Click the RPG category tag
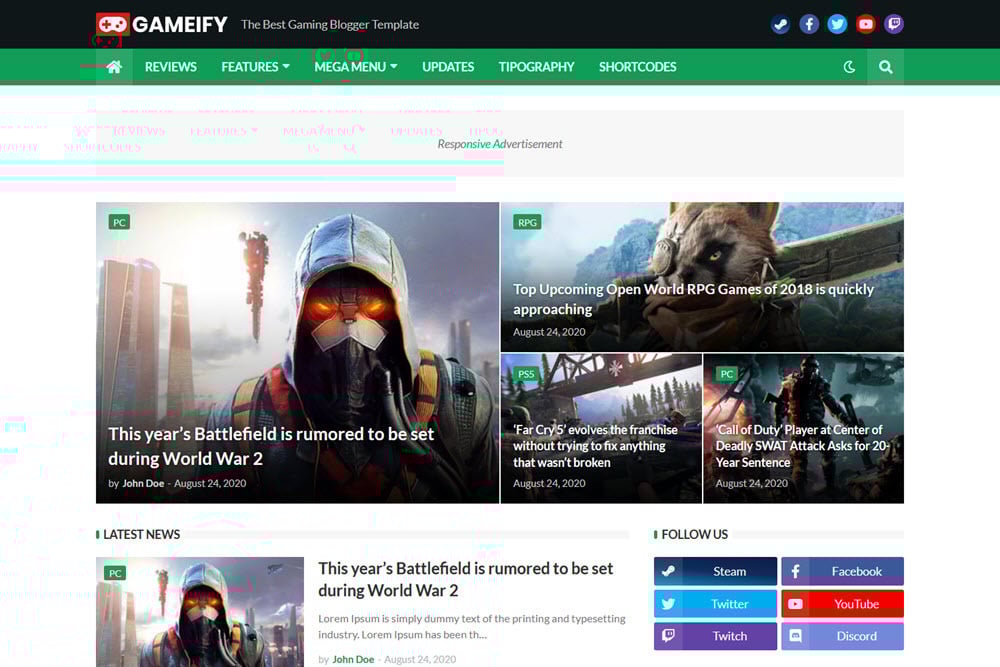1000x667 pixels. [527, 222]
